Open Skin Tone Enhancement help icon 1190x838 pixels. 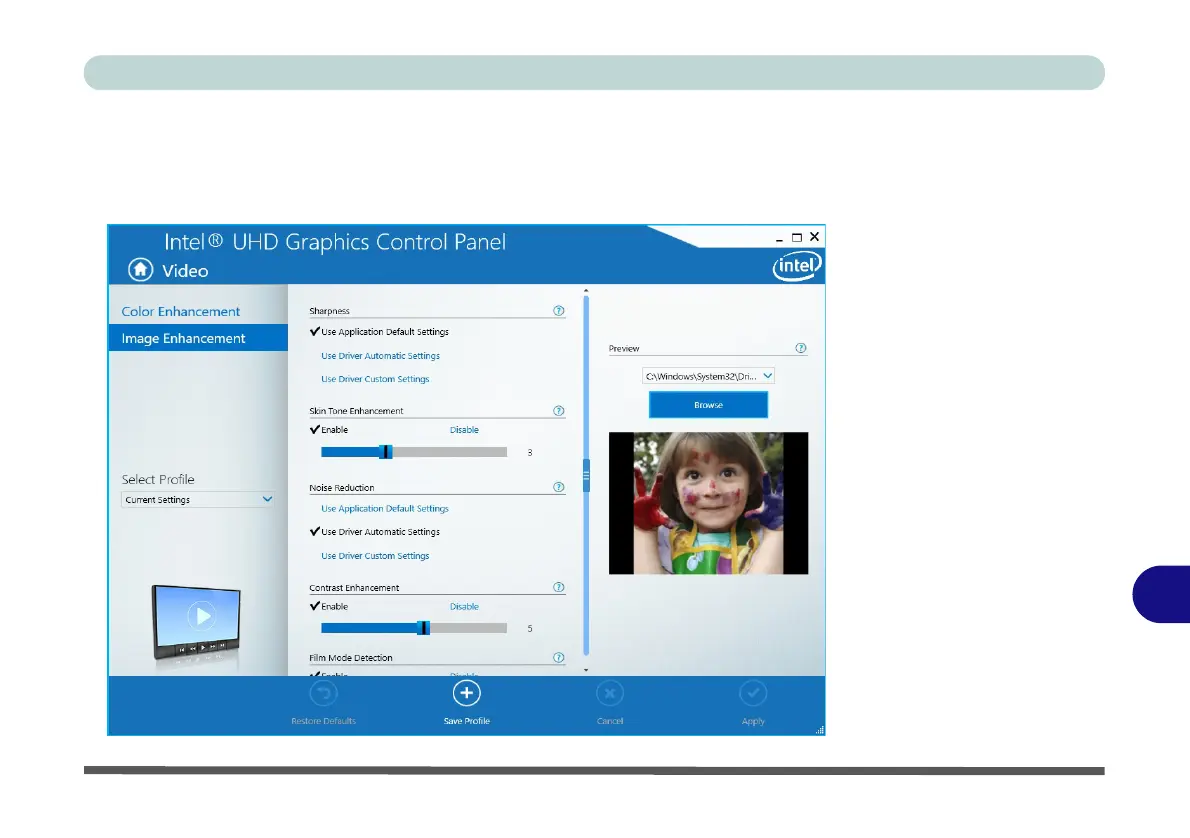point(559,411)
